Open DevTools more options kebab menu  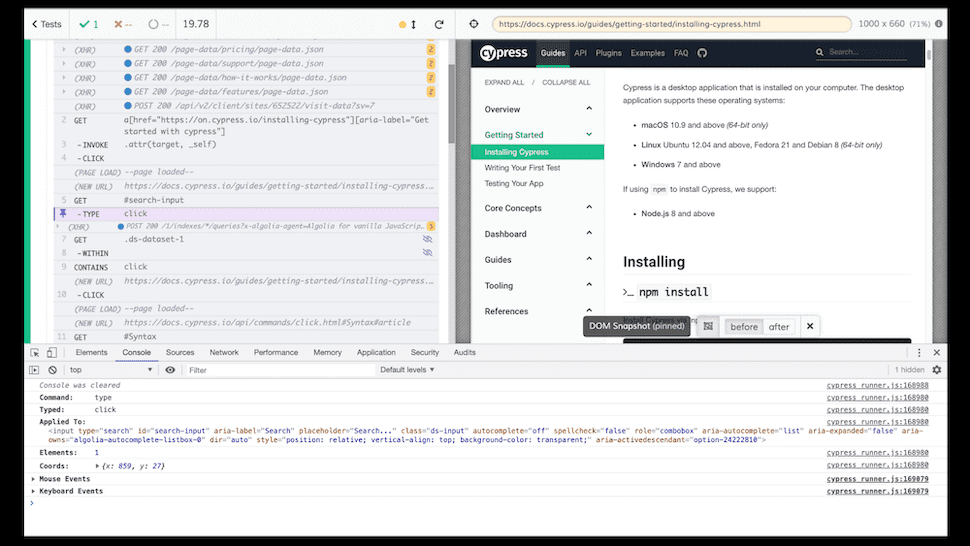pyautogui.click(x=919, y=352)
